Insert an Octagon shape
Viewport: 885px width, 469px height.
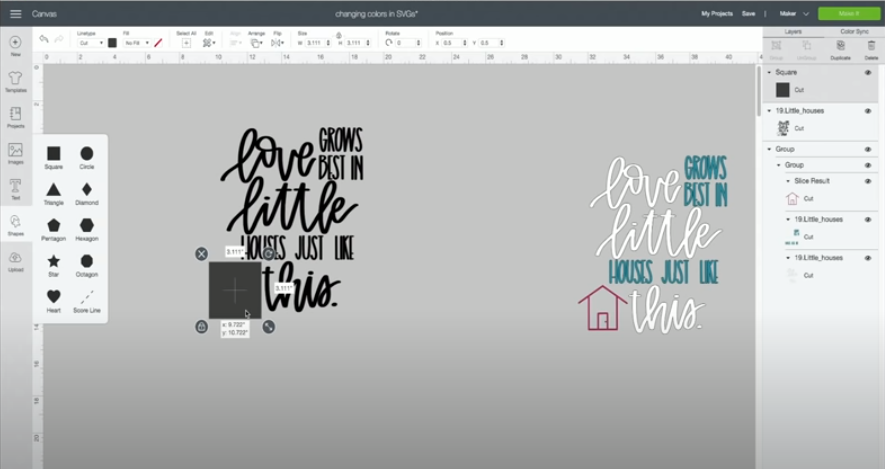click(86, 265)
